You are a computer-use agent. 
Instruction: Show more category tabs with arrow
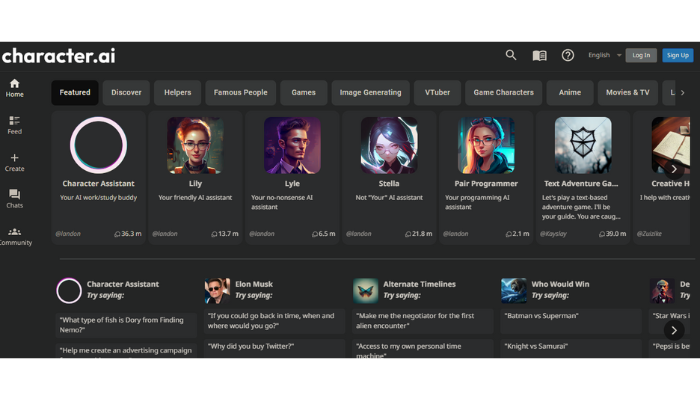[x=683, y=92]
